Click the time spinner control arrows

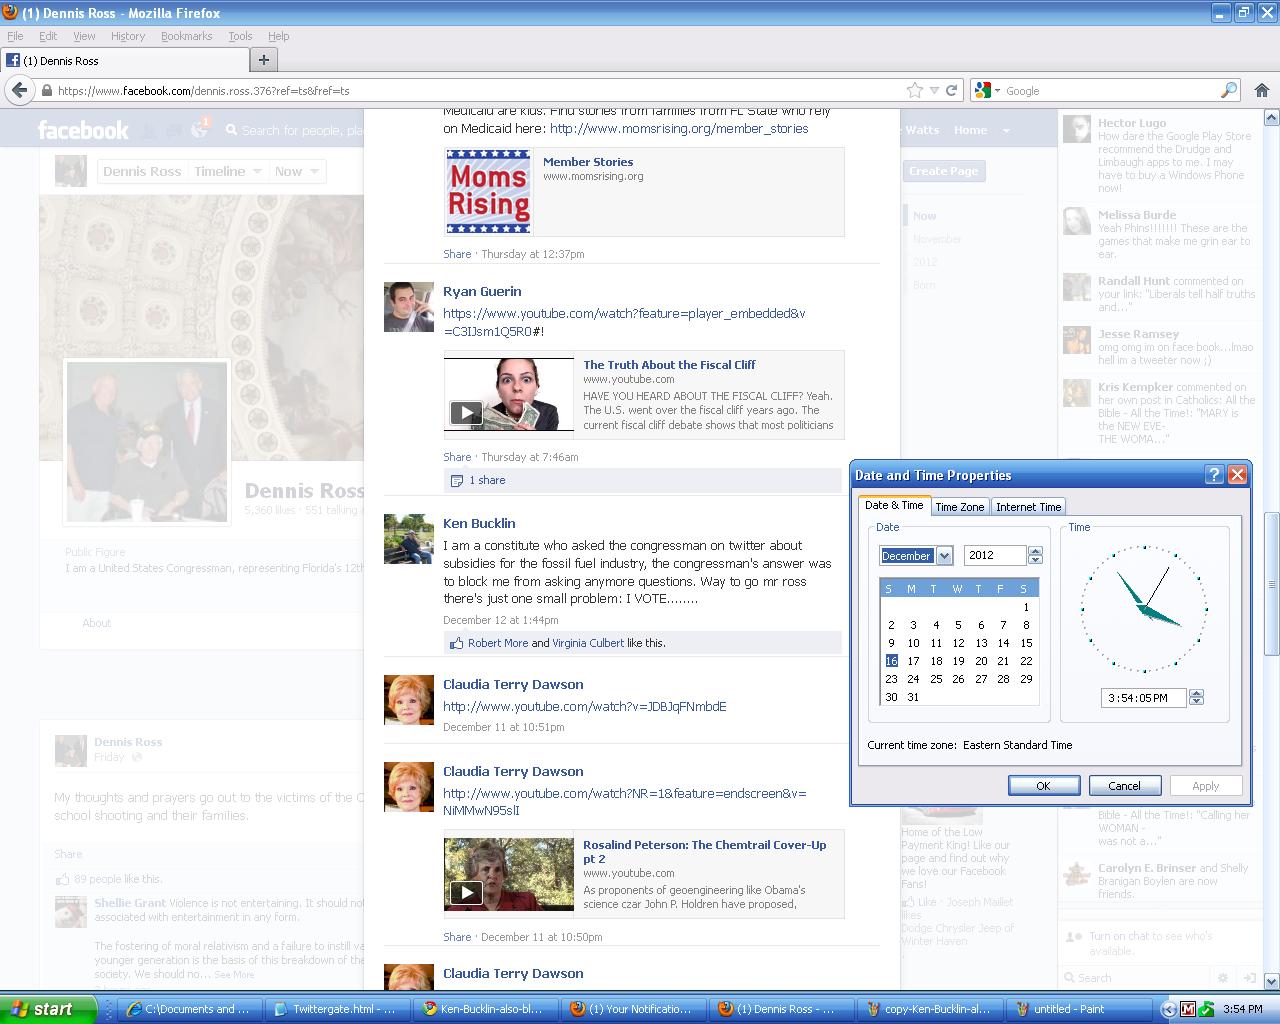1196,697
